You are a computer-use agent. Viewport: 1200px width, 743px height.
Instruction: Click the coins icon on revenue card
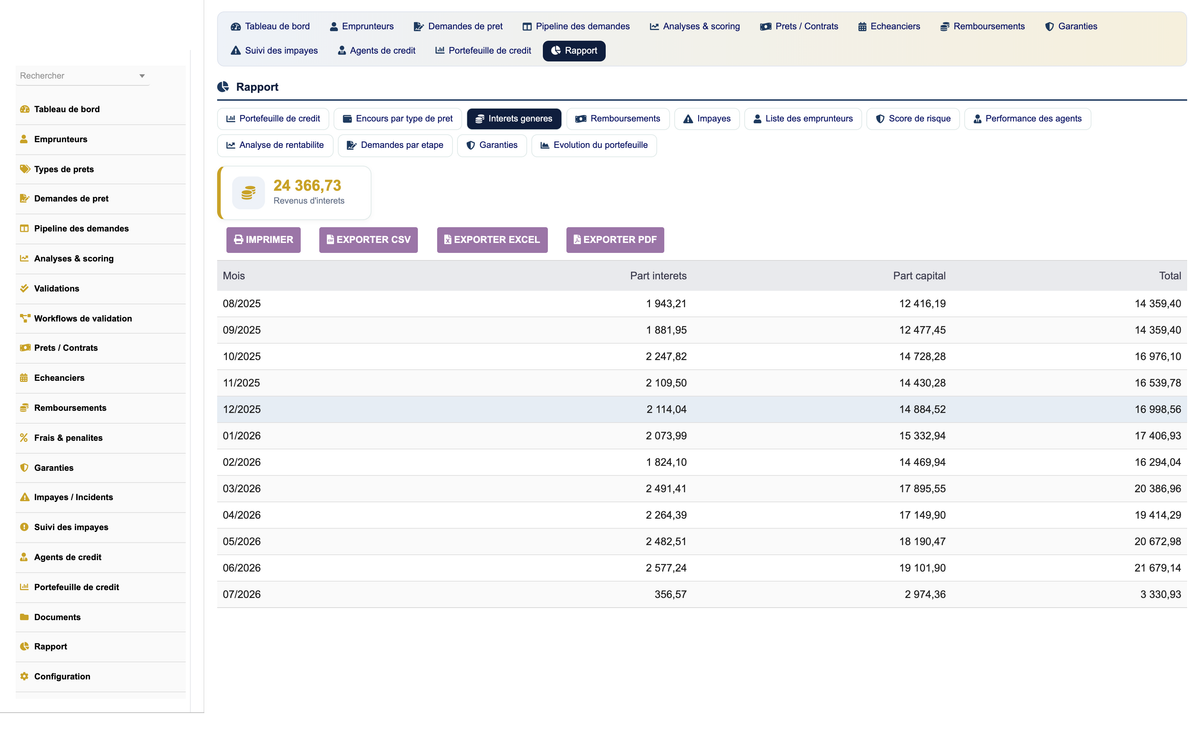[x=249, y=192]
